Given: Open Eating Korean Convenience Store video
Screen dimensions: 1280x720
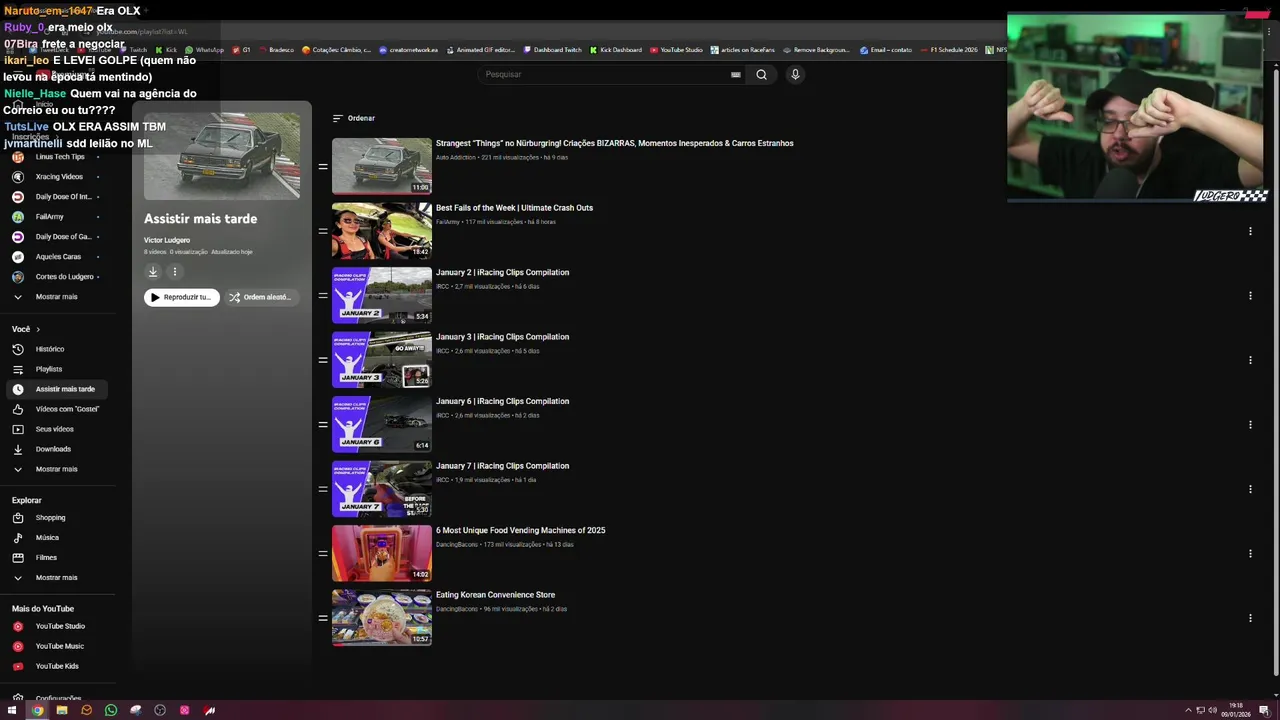Looking at the screenshot, I should [x=495, y=595].
